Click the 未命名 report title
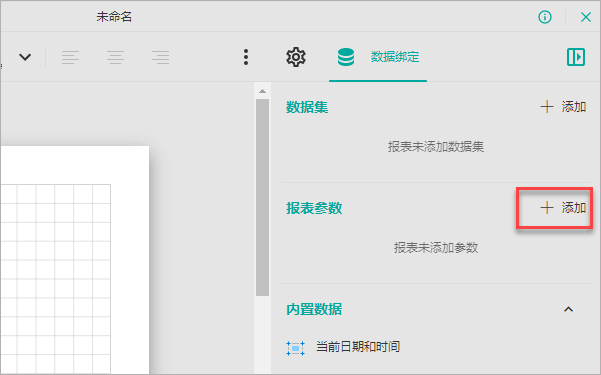The height and width of the screenshot is (375, 601). (x=114, y=17)
